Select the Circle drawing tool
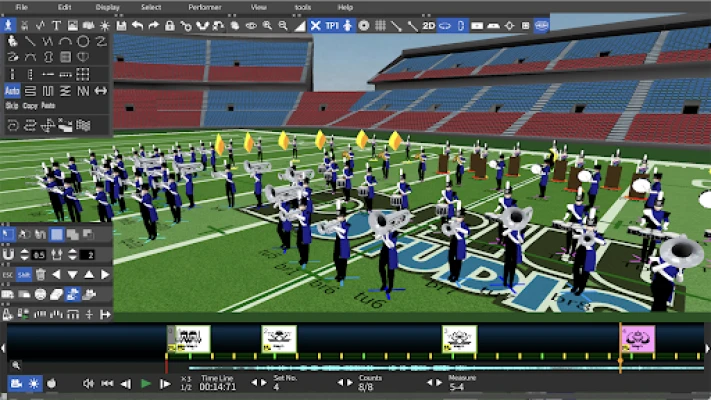The width and height of the screenshot is (711, 400). 83,41
